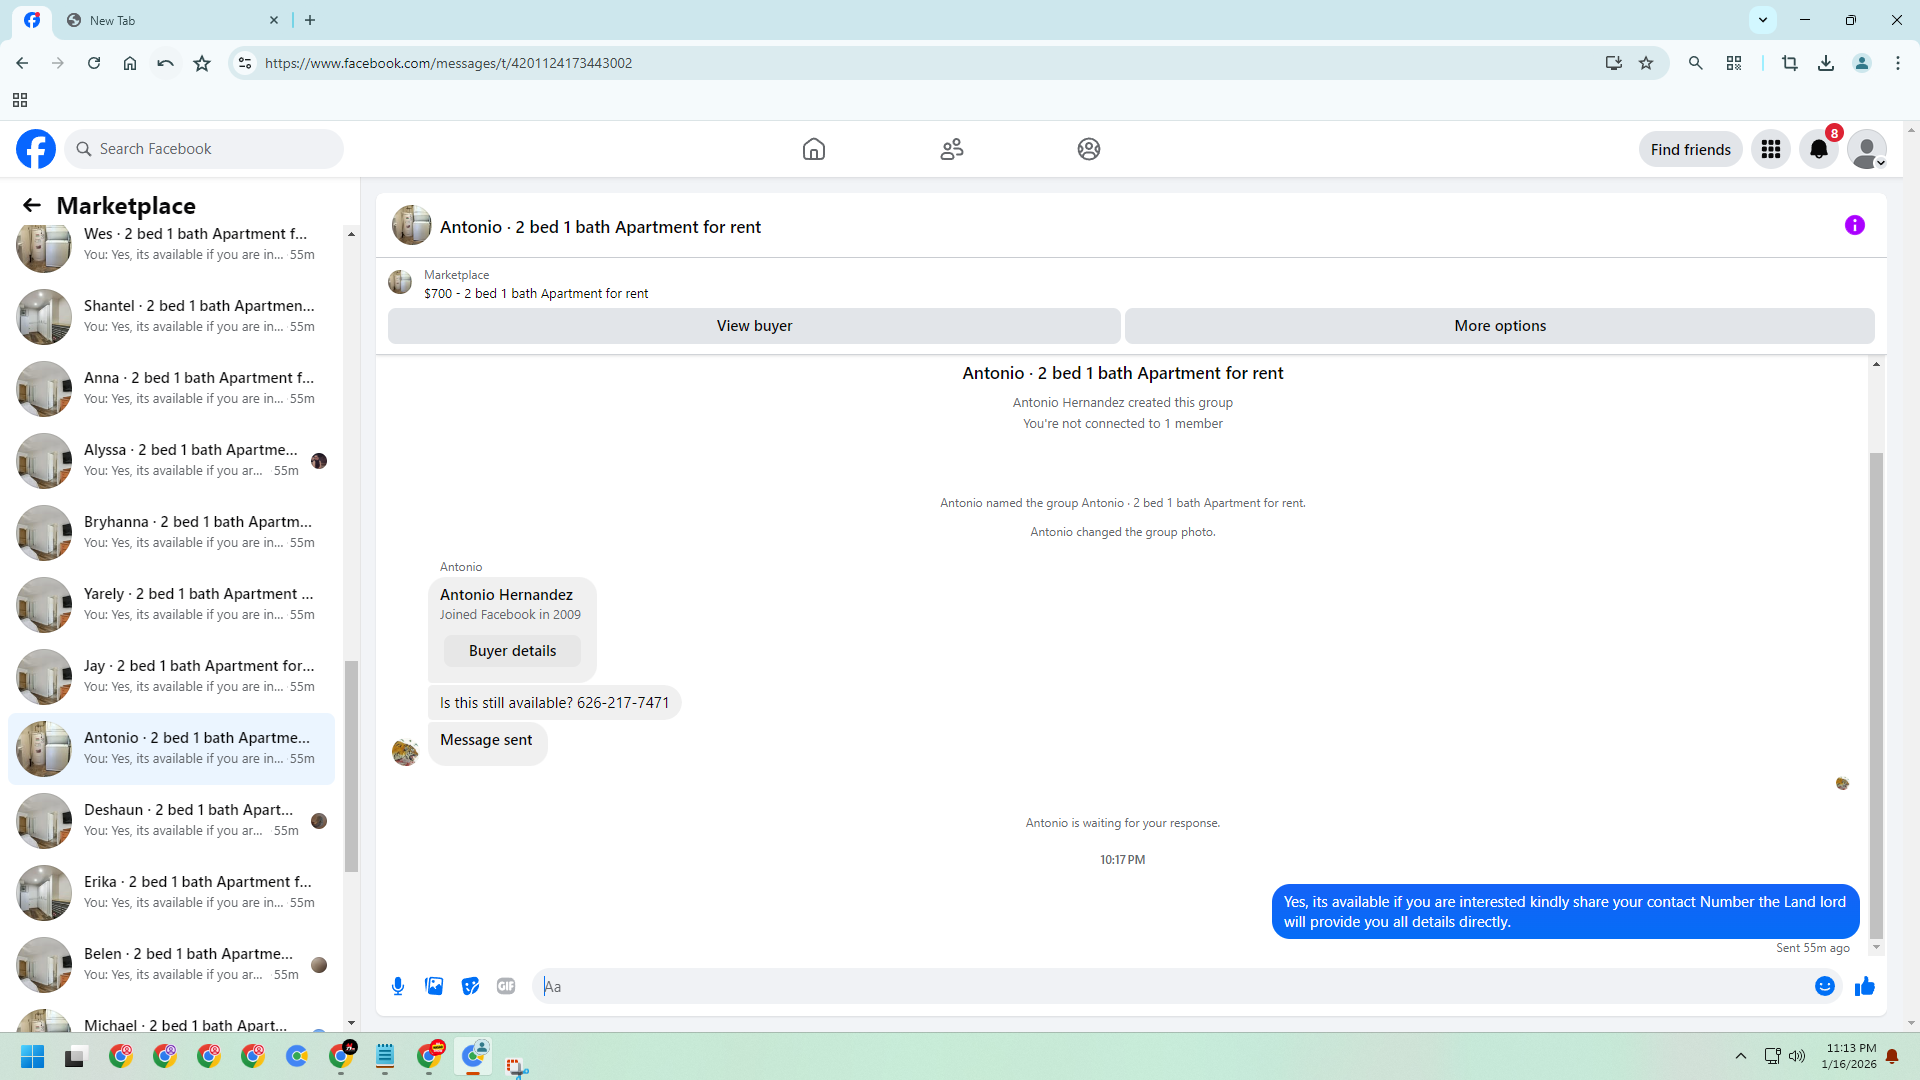Open the attach photo icon in composer
The width and height of the screenshot is (1920, 1080).
click(x=434, y=986)
